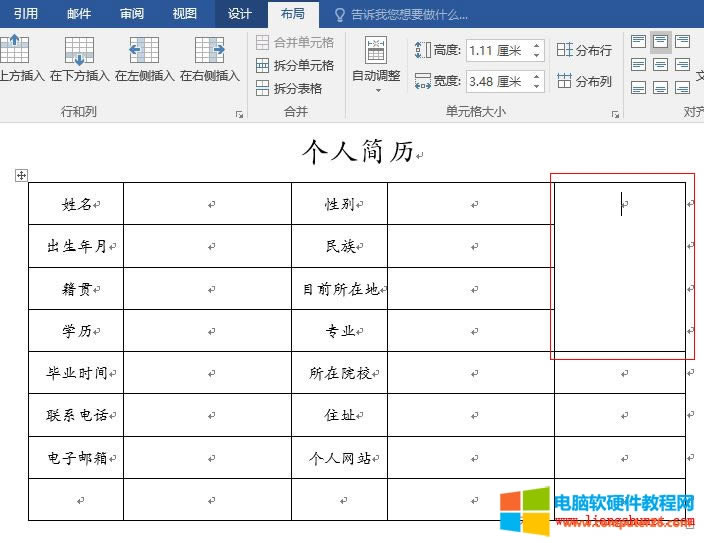Switch to View (视图) tab

click(185, 14)
